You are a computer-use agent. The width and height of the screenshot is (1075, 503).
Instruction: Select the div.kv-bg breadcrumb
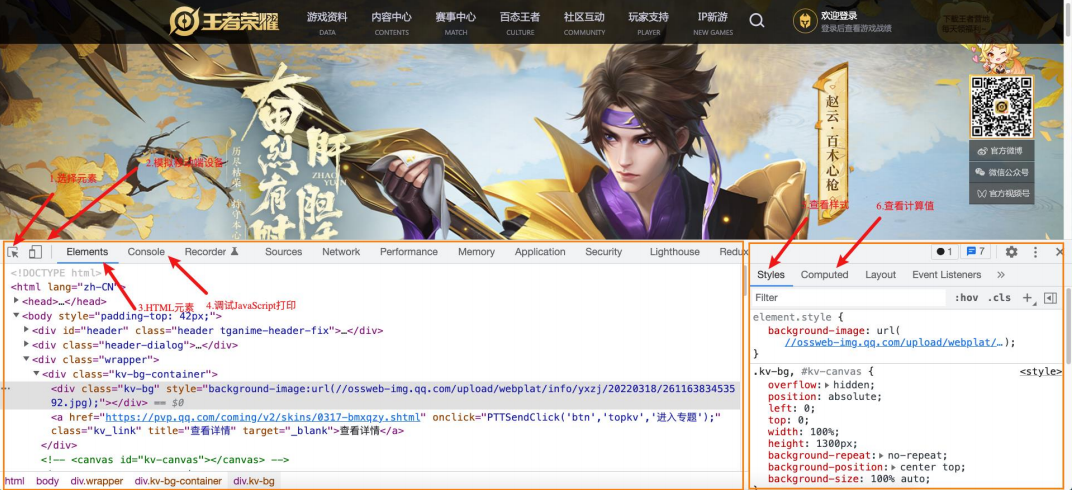coord(254,481)
